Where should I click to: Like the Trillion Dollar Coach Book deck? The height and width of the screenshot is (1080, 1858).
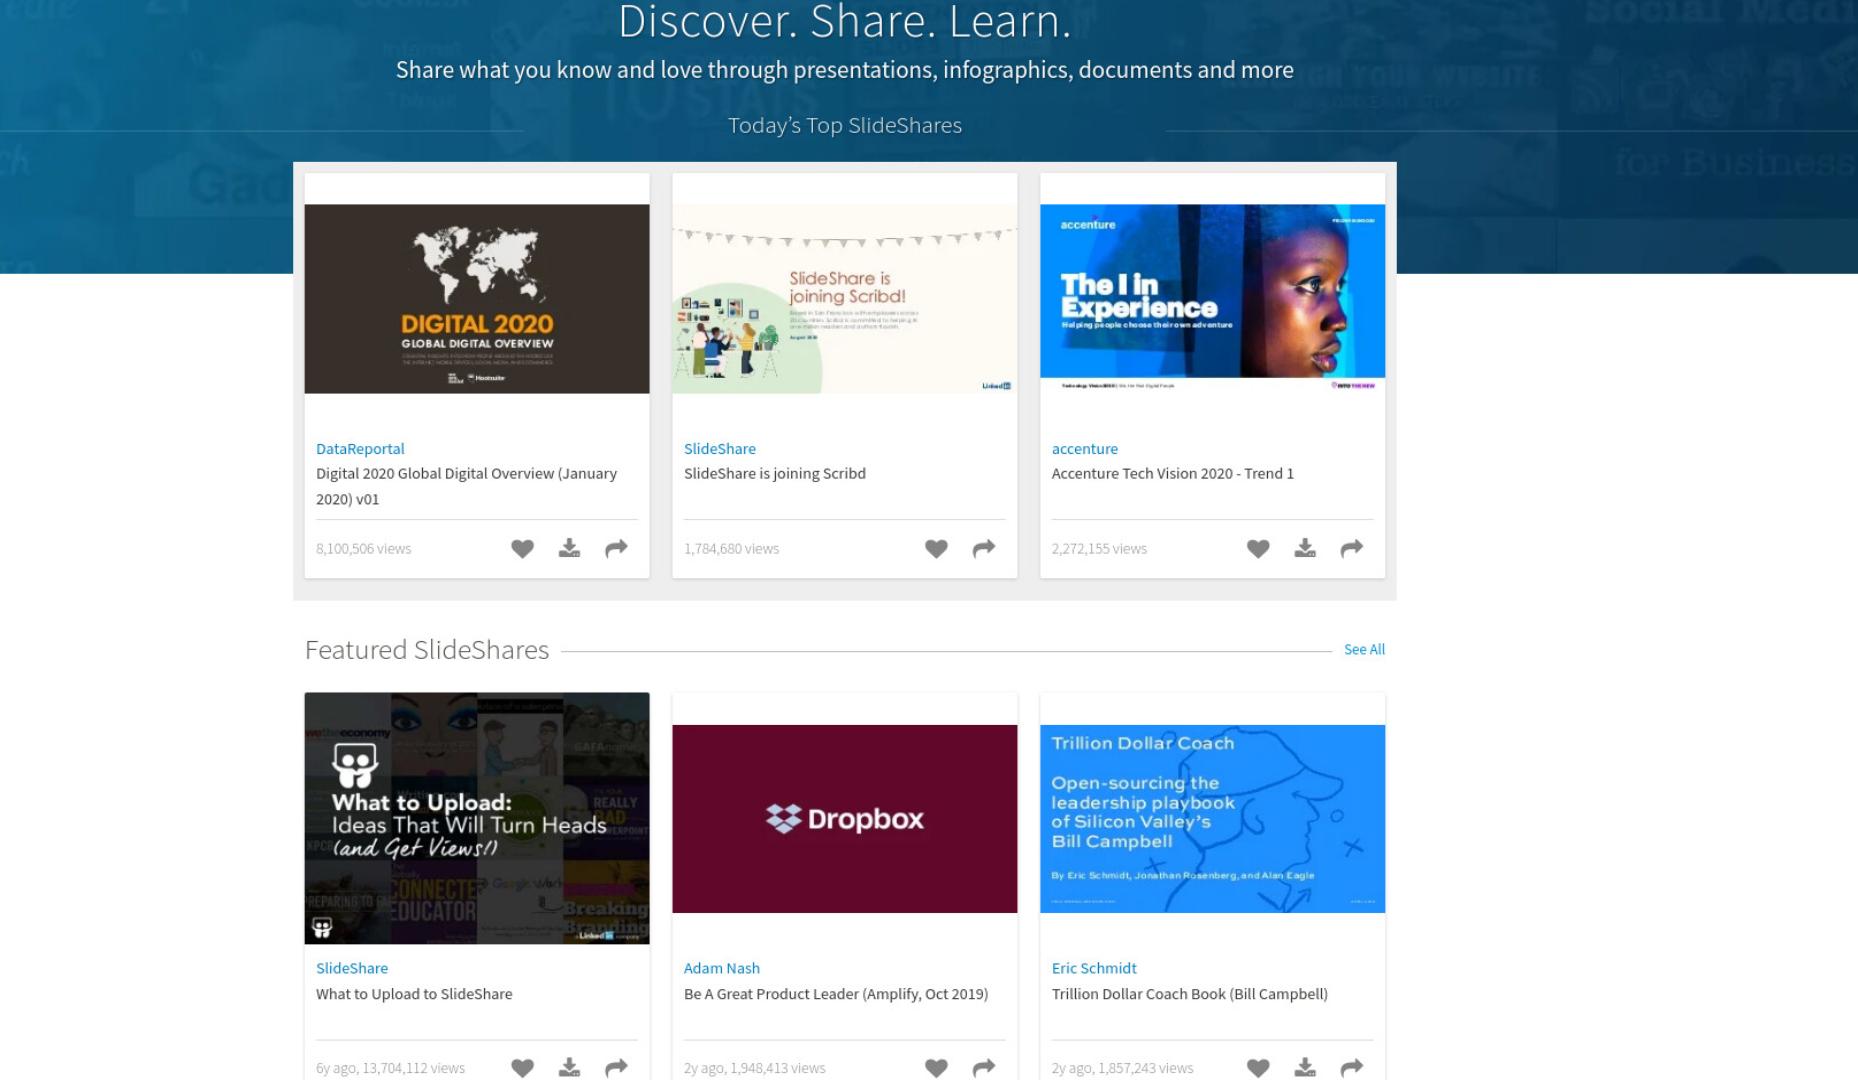click(x=1258, y=1068)
